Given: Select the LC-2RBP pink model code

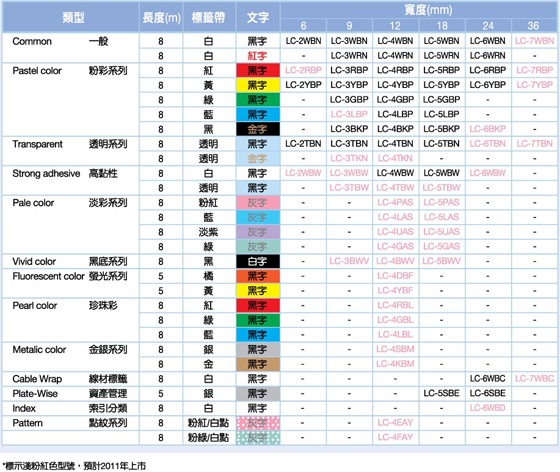Looking at the screenshot, I should click(x=303, y=70).
